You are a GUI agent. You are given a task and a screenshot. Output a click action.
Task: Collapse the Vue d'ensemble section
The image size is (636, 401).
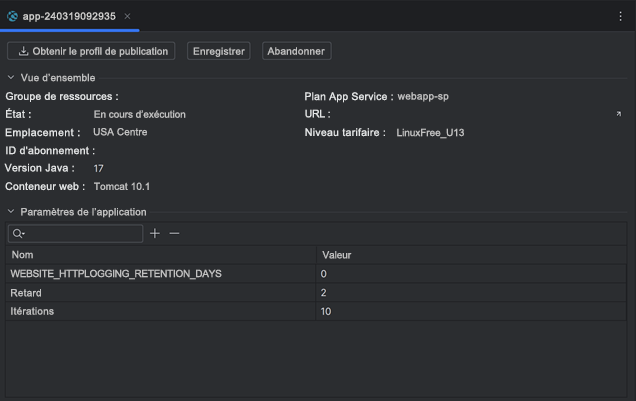(x=11, y=77)
